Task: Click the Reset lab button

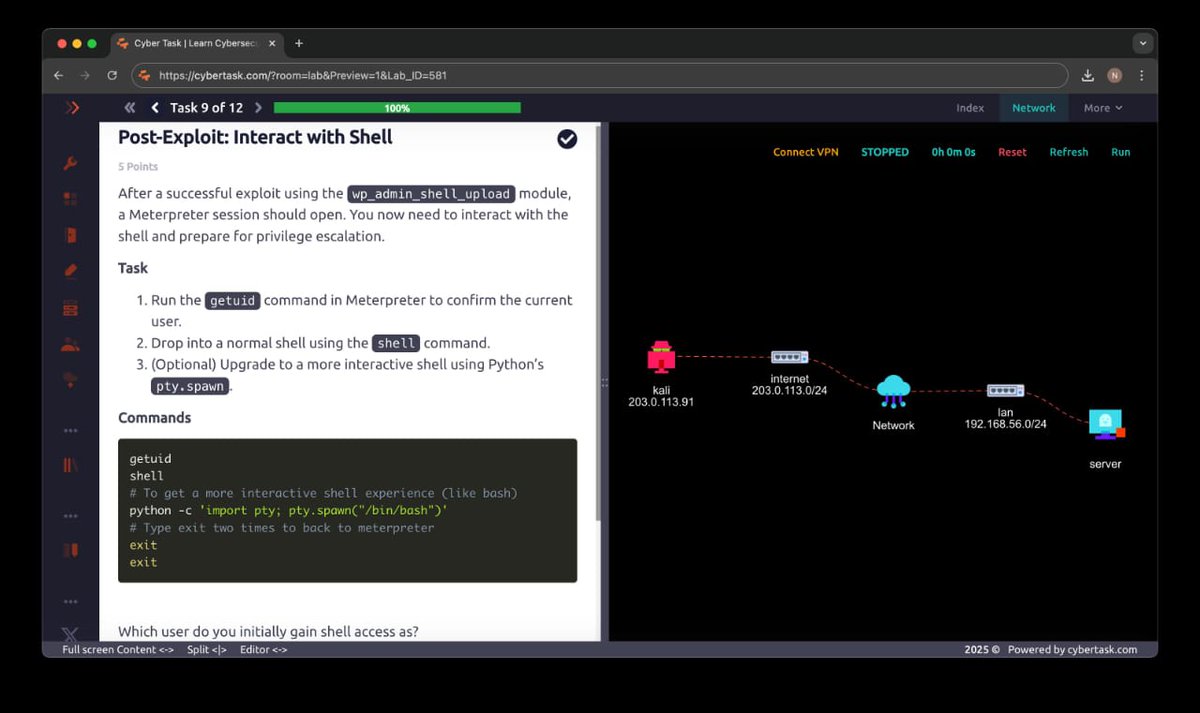Action: click(x=1012, y=152)
